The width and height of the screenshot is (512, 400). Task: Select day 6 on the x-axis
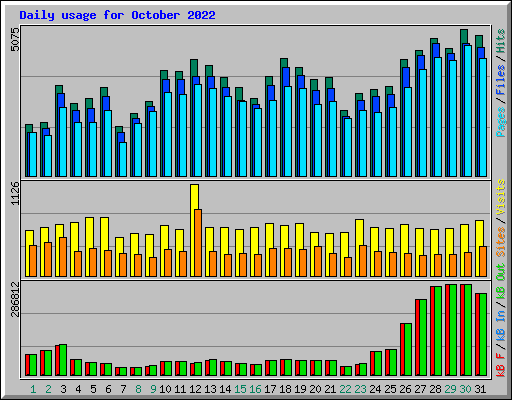[x=108, y=389]
